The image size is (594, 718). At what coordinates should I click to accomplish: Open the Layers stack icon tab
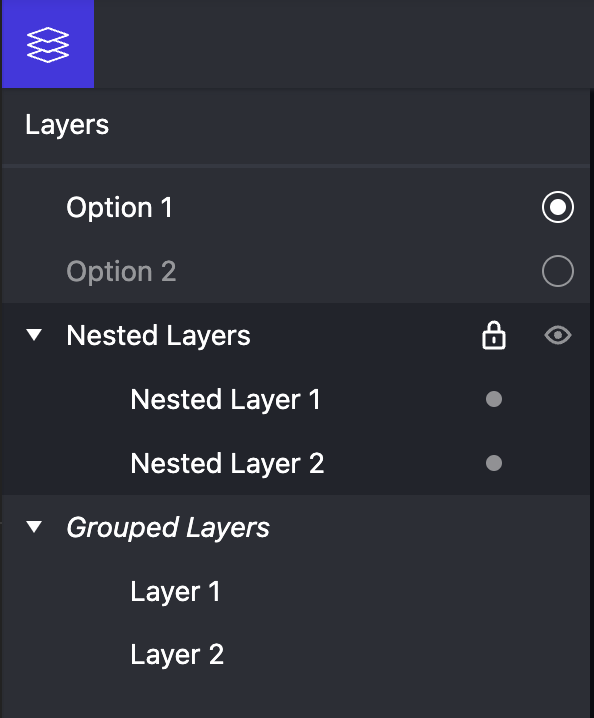[48, 44]
